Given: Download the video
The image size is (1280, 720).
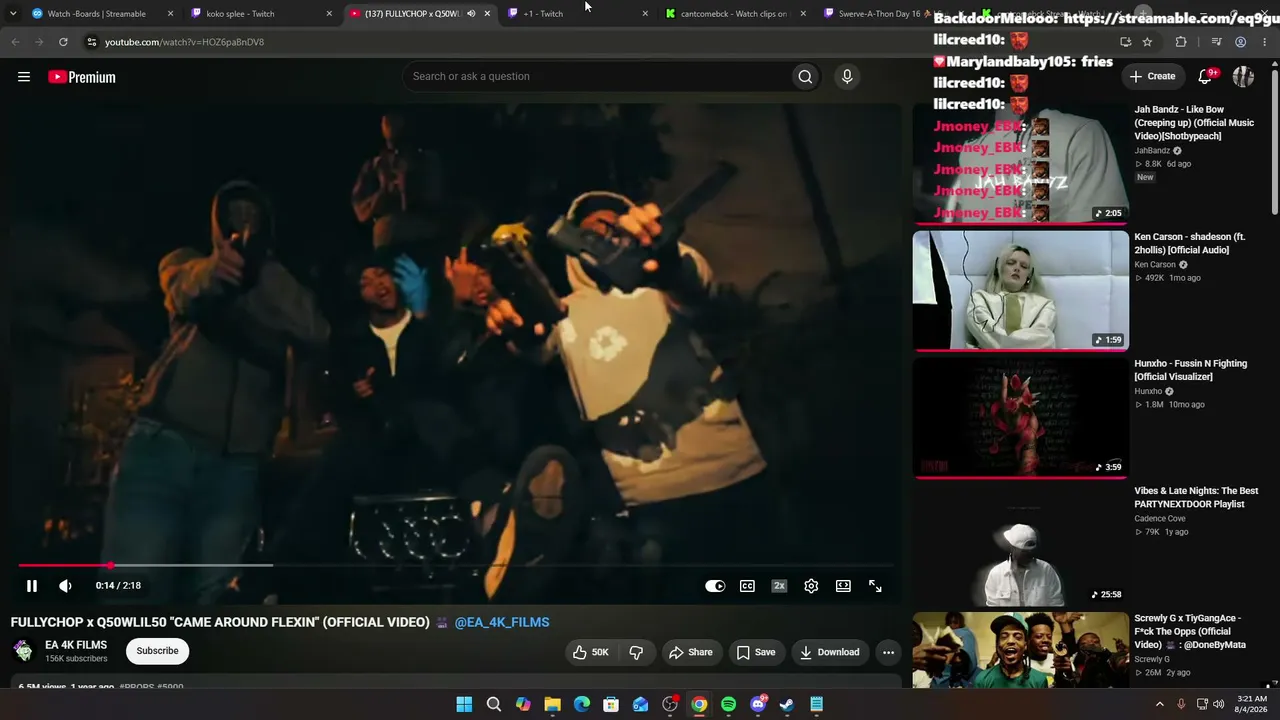Looking at the screenshot, I should click(x=830, y=652).
